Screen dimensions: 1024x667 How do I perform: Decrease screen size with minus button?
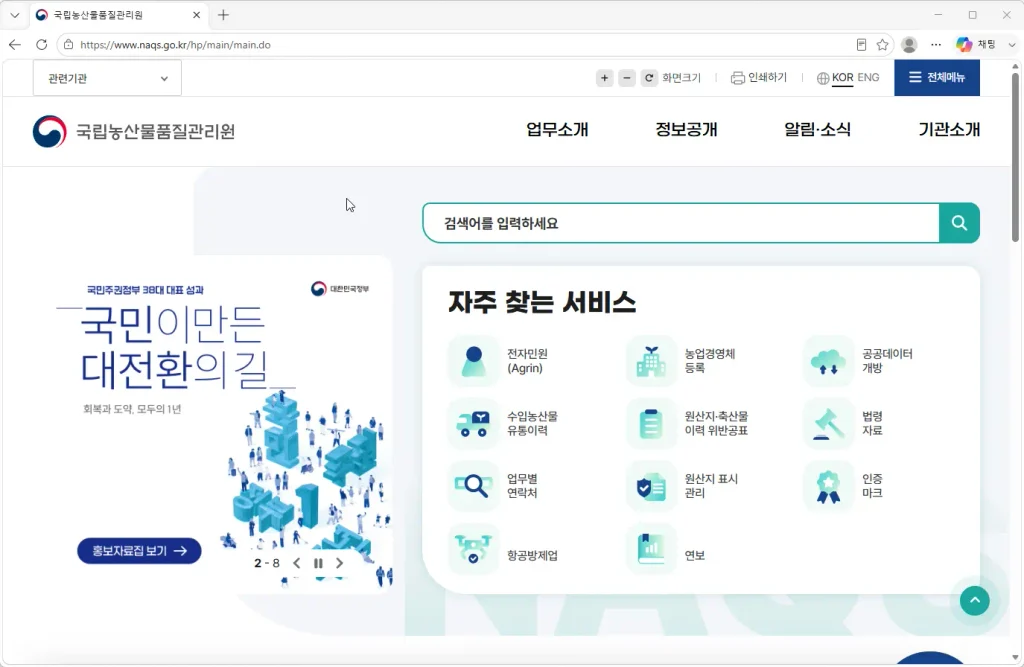(627, 78)
